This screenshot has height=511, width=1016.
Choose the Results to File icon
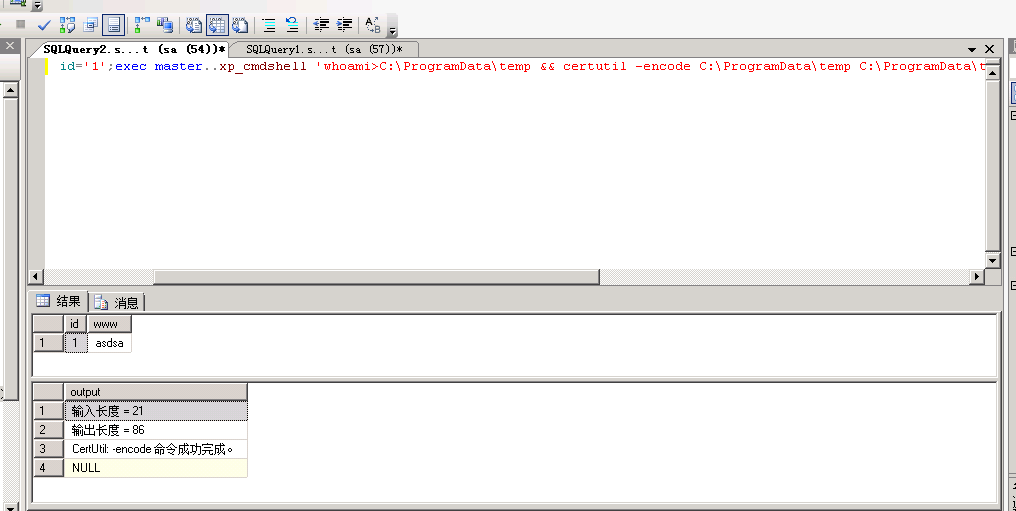point(240,25)
